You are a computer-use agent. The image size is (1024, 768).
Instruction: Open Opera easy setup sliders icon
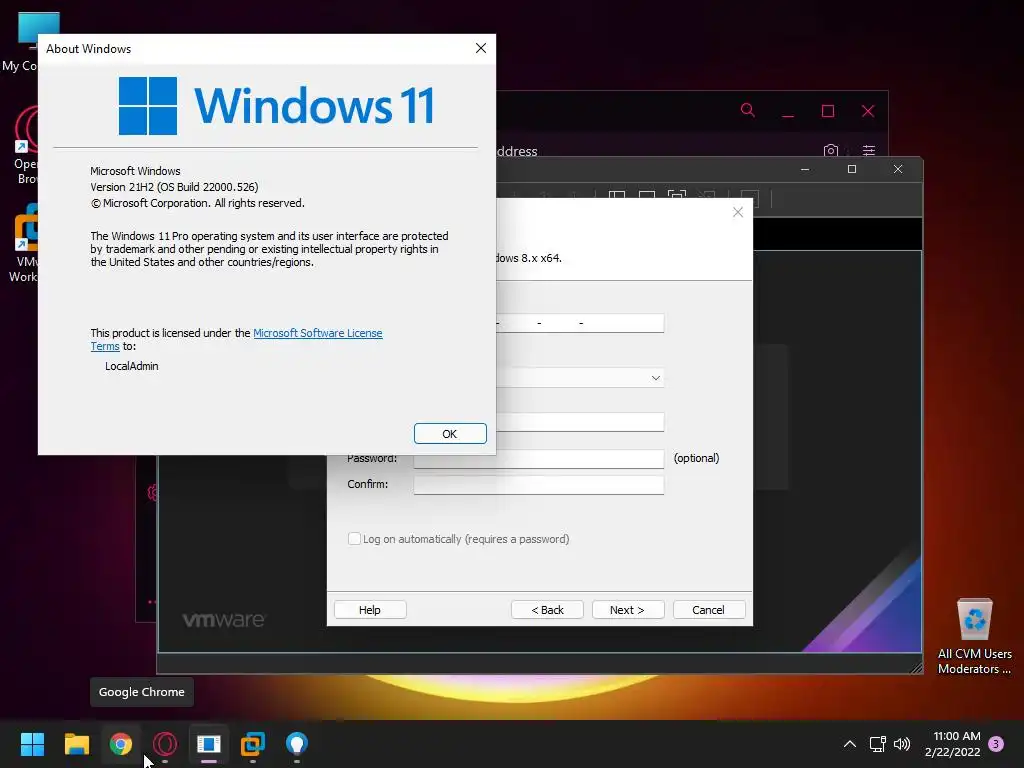pyautogui.click(x=869, y=151)
